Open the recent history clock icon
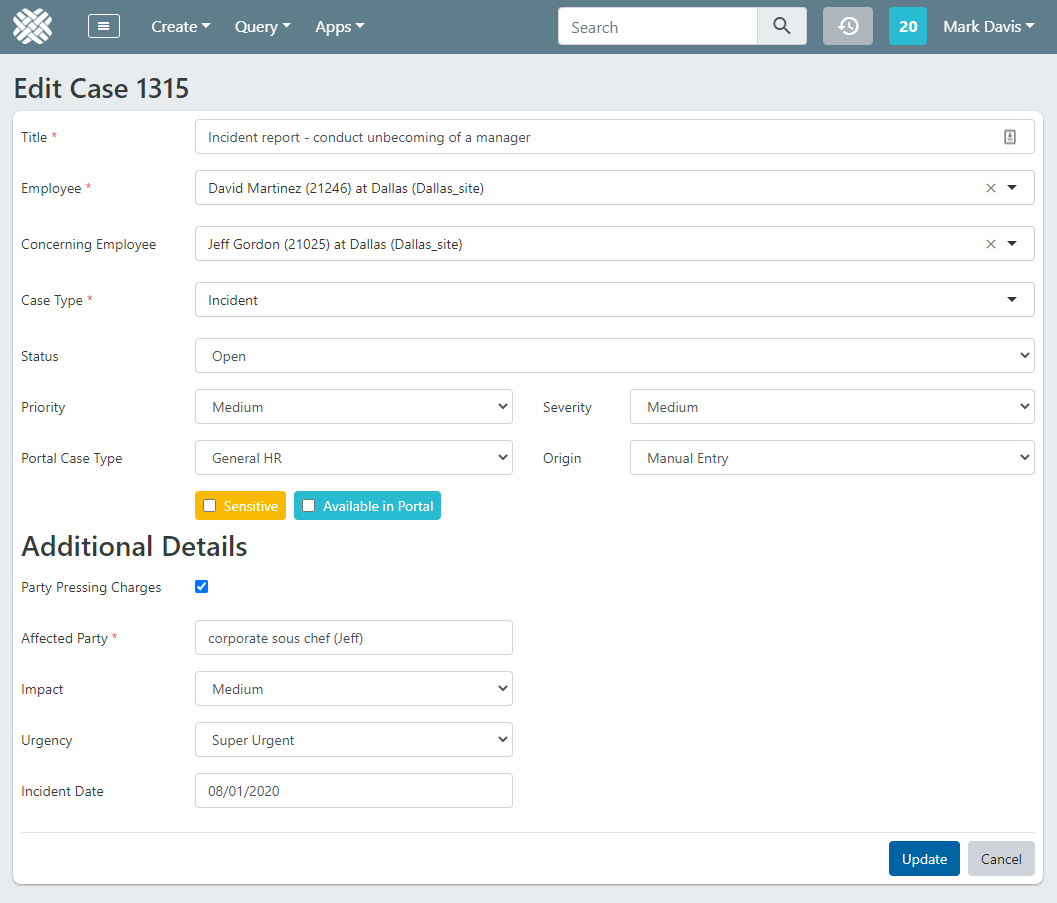Image resolution: width=1057 pixels, height=903 pixels. click(848, 27)
